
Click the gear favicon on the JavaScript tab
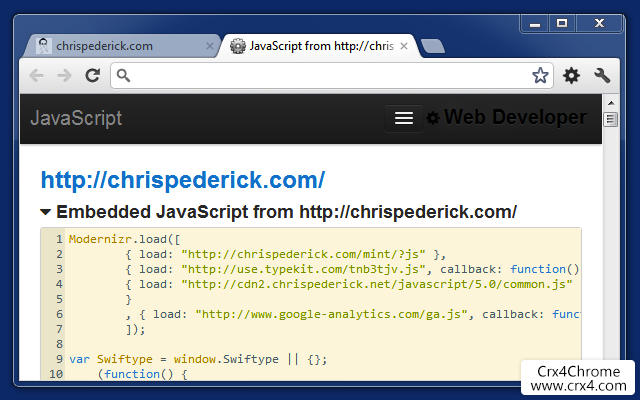pos(238,46)
